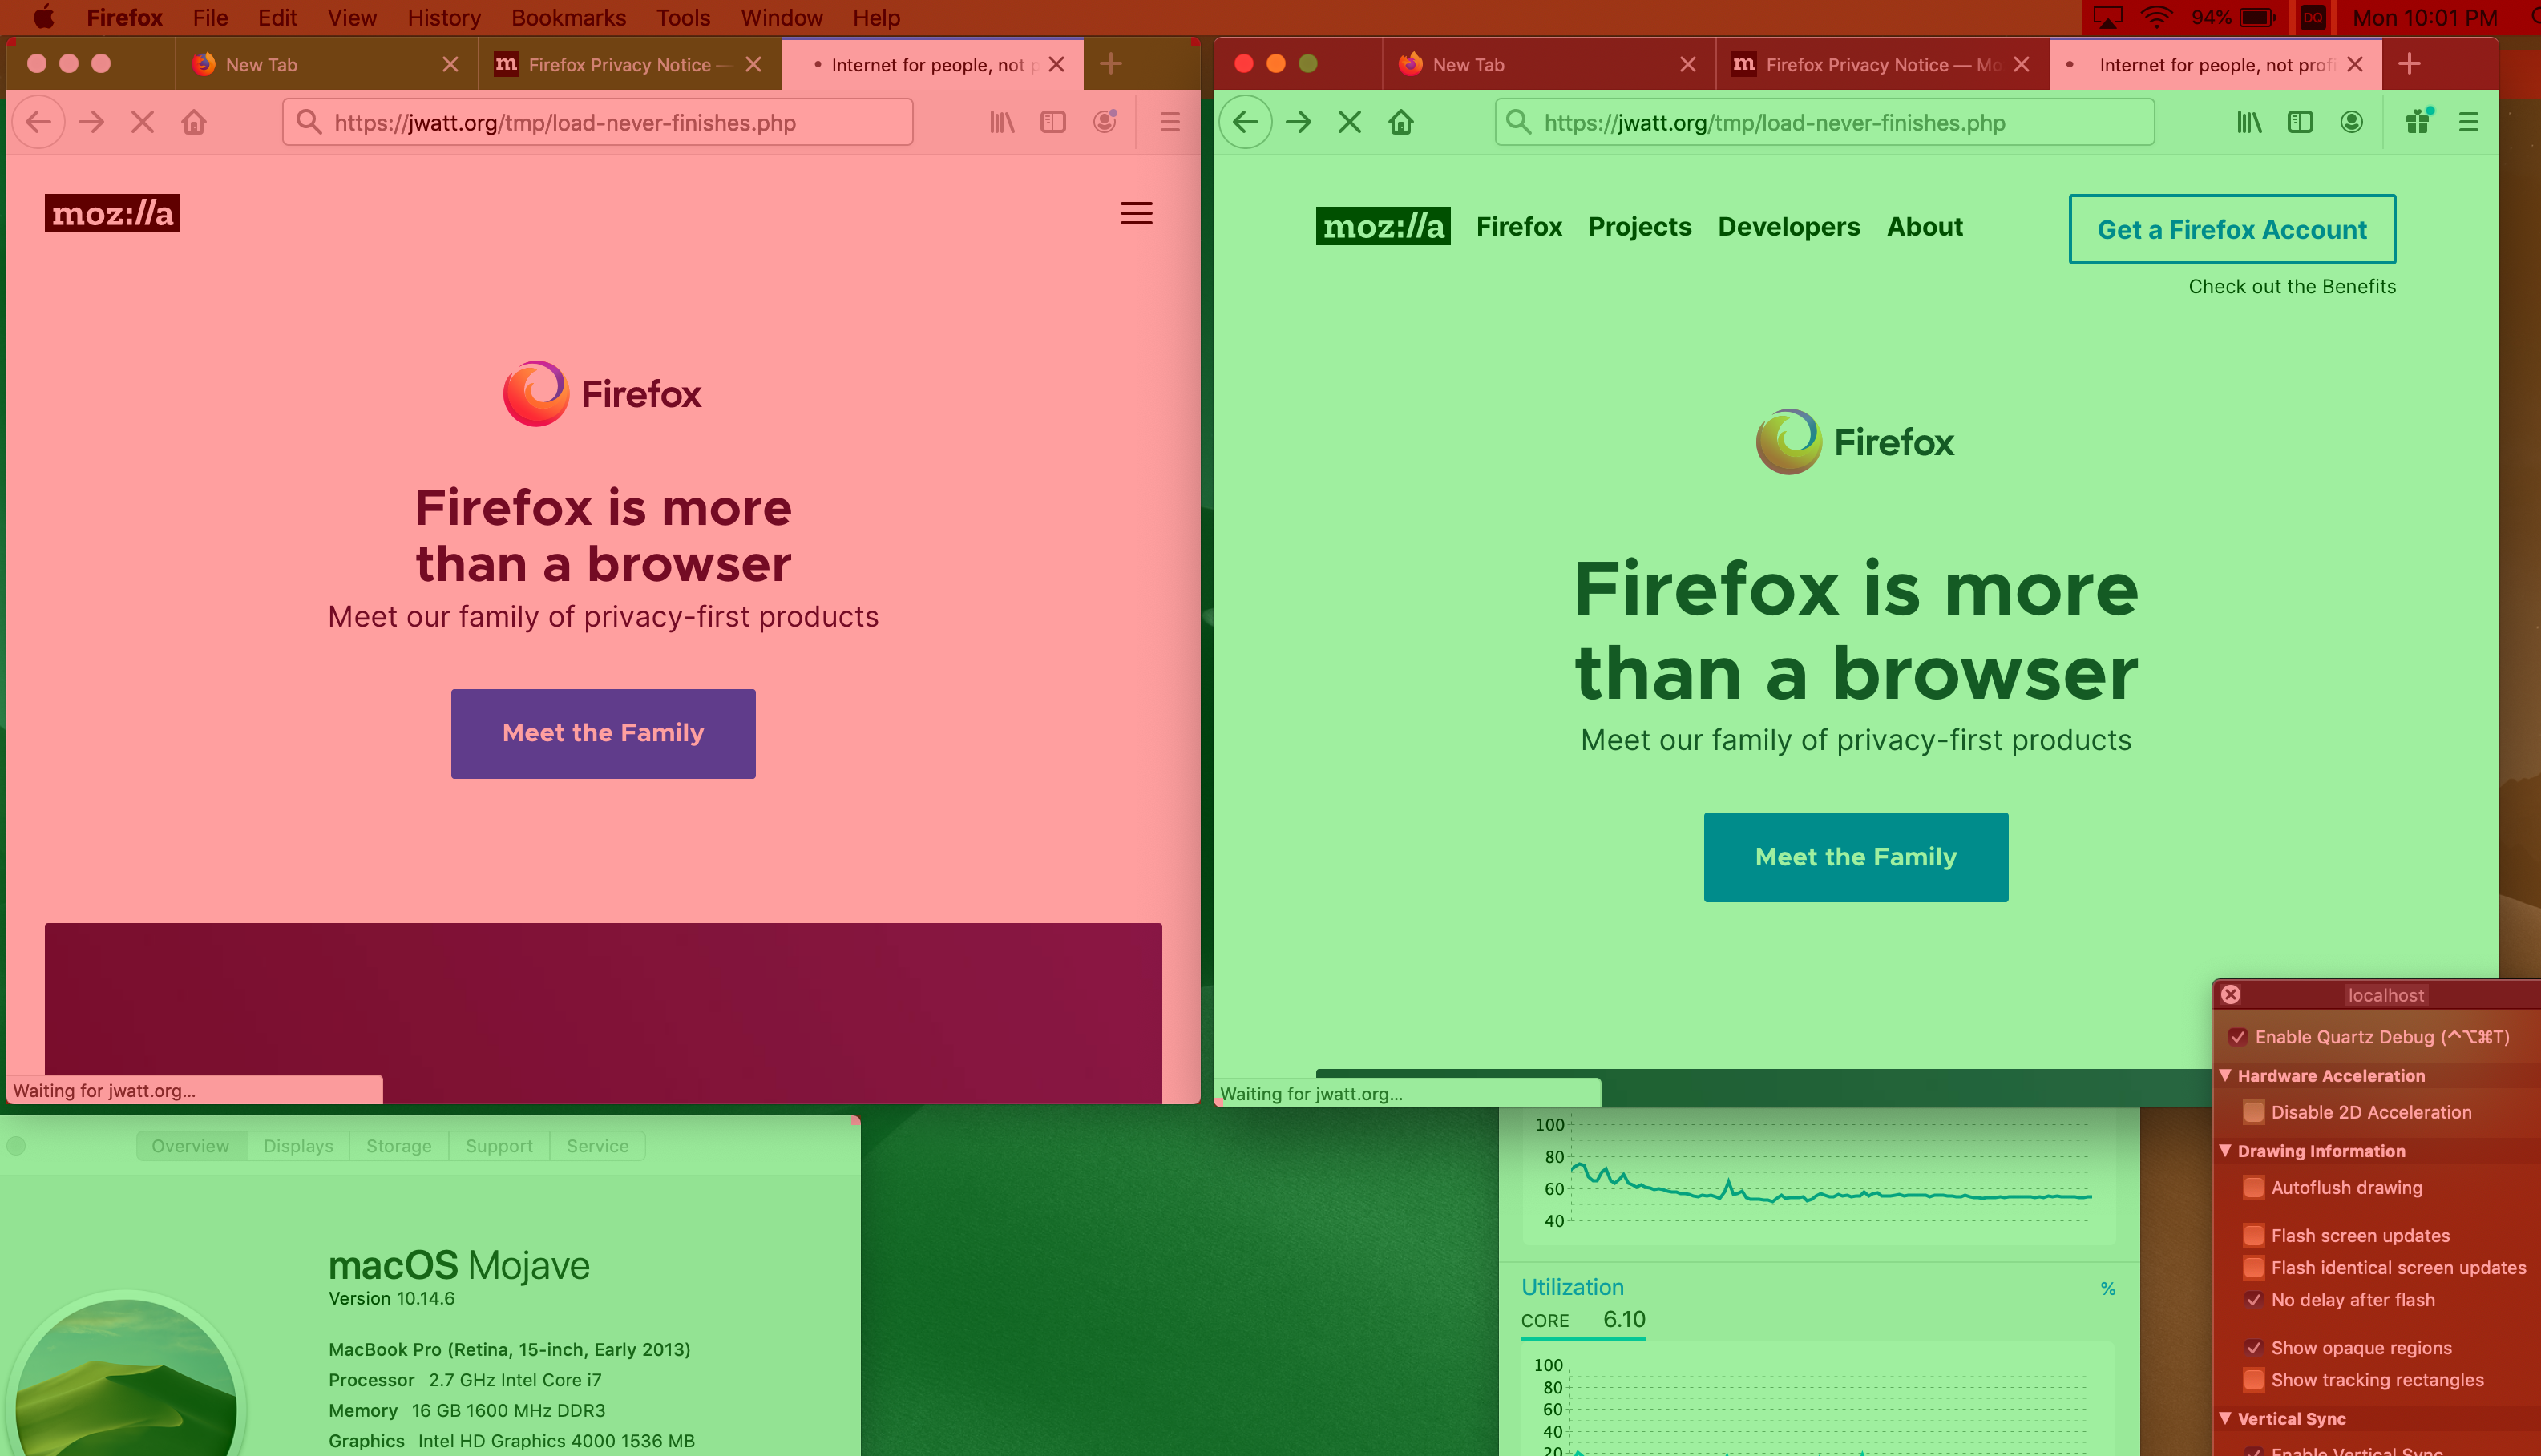Image resolution: width=2541 pixels, height=1456 pixels.
Task: Select Displays tab in About This Mac
Action: (298, 1146)
